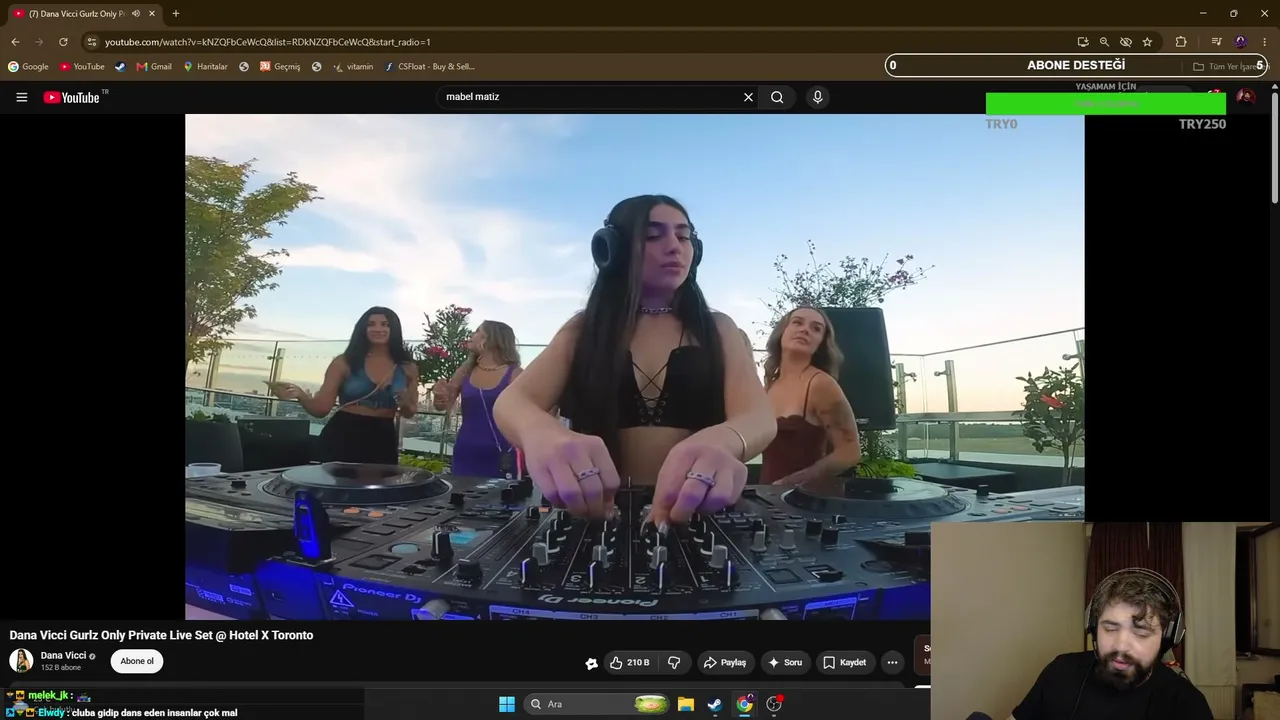Open the notification app icon on taskbar
The height and width of the screenshot is (720, 1280).
[774, 704]
